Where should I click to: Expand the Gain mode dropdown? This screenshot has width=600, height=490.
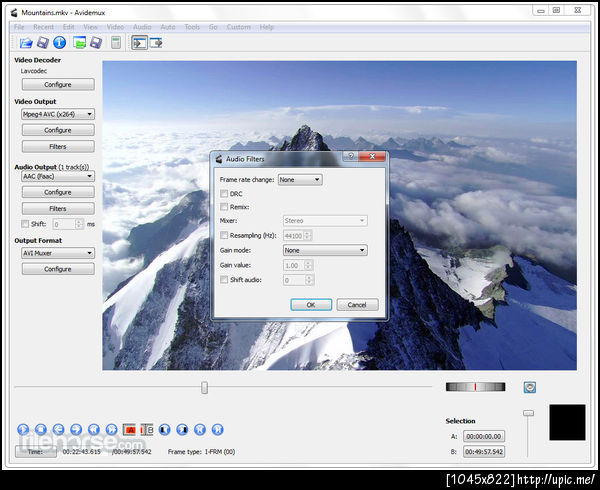325,250
